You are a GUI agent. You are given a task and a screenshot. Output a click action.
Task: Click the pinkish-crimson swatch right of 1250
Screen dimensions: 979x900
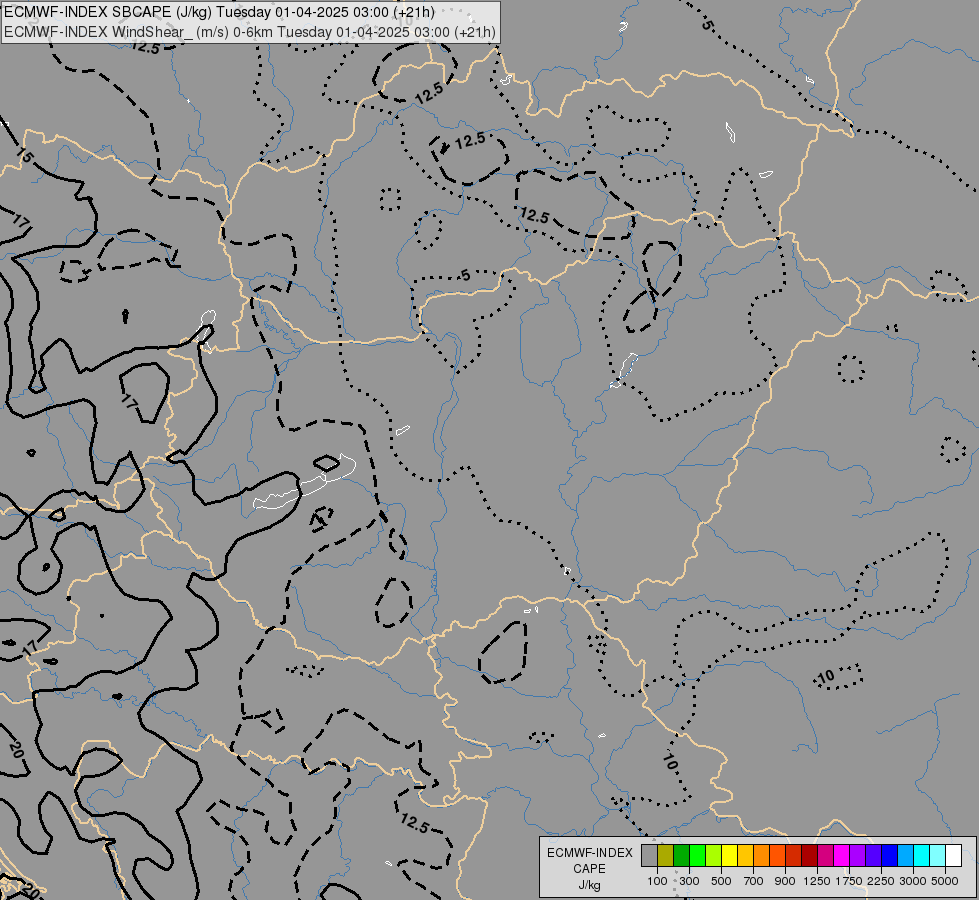pyautogui.click(x=825, y=855)
